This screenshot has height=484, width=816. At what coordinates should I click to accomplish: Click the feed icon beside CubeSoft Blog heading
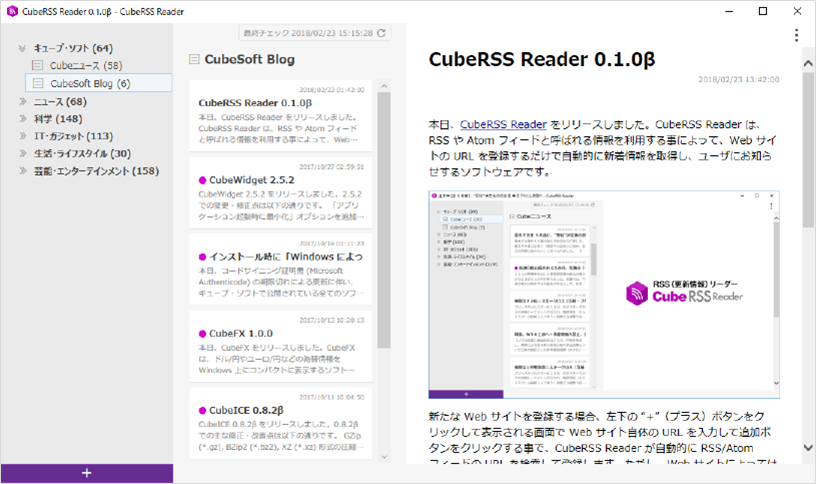coord(194,59)
